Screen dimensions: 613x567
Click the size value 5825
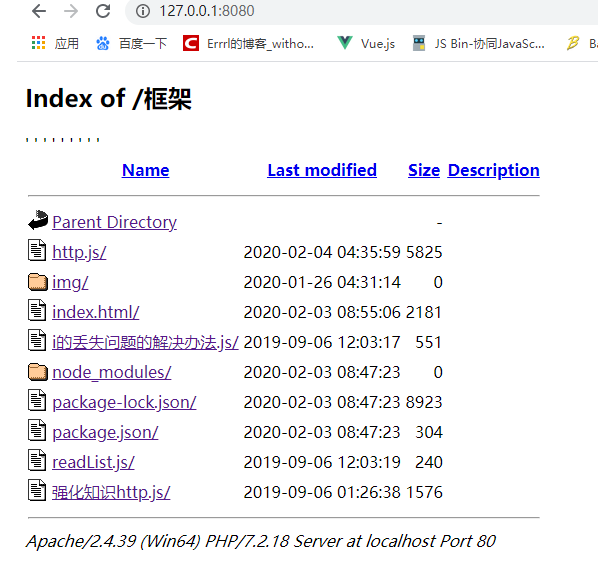pos(424,252)
